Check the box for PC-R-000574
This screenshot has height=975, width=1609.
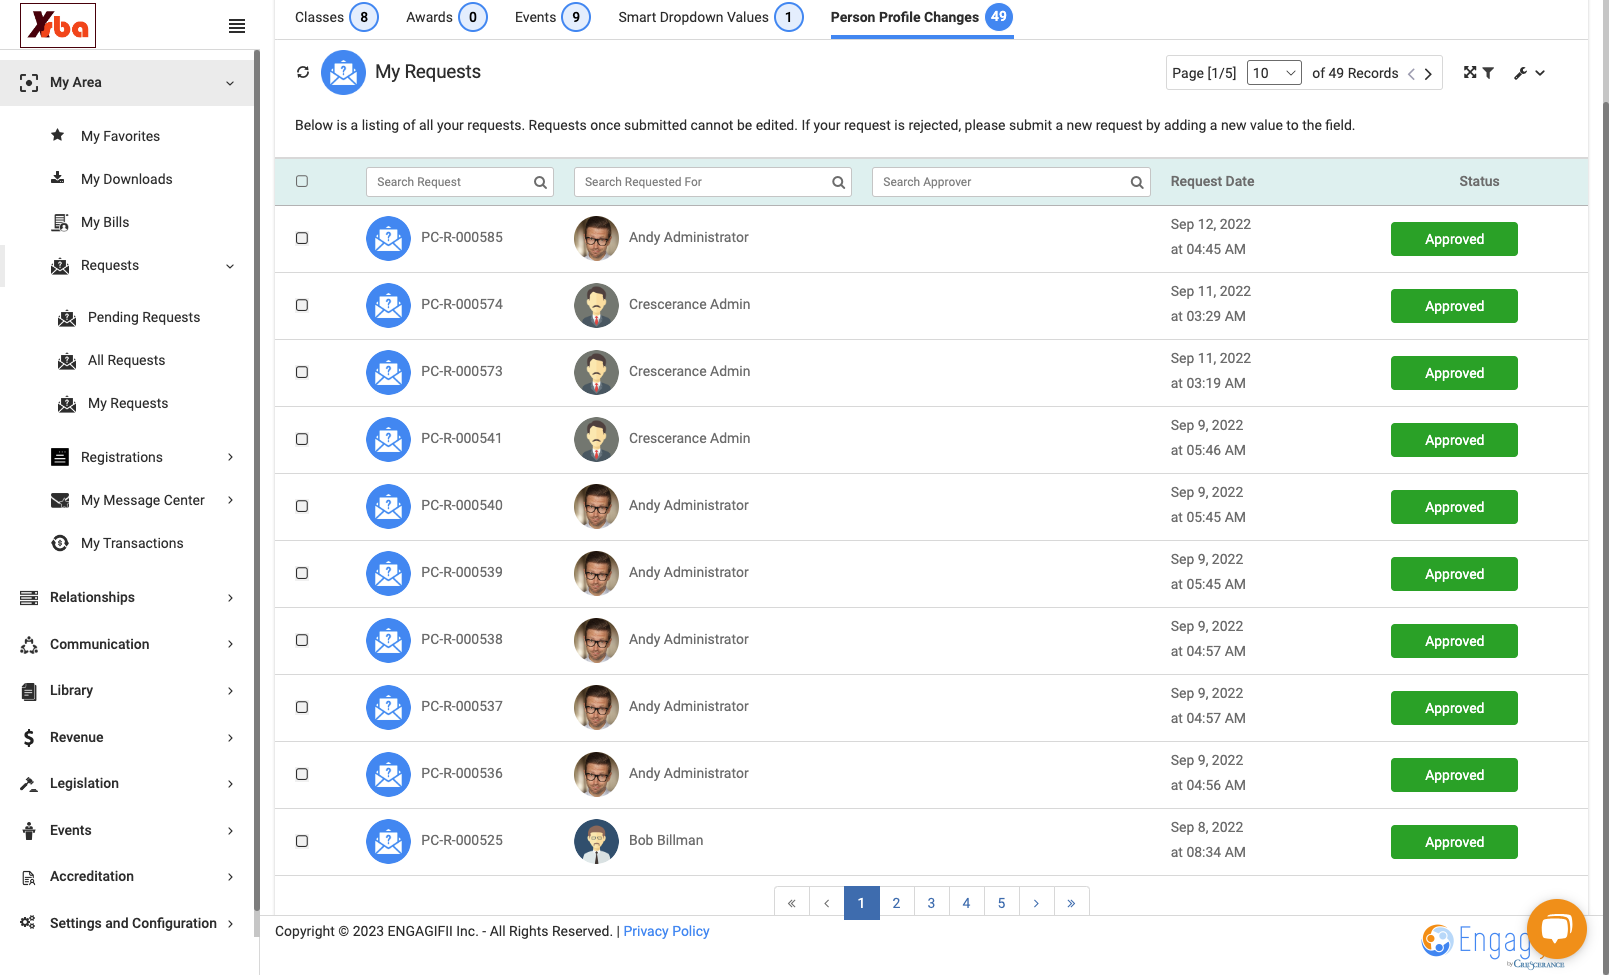click(x=302, y=305)
